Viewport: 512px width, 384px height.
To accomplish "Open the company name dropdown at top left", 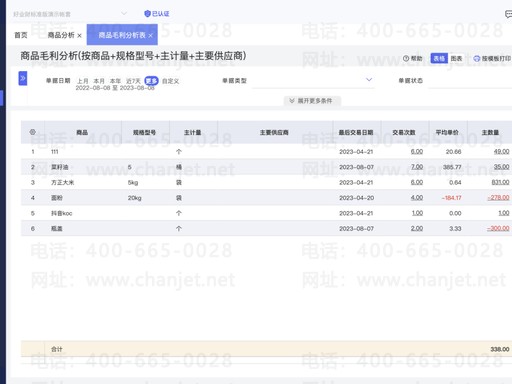I will coord(70,14).
